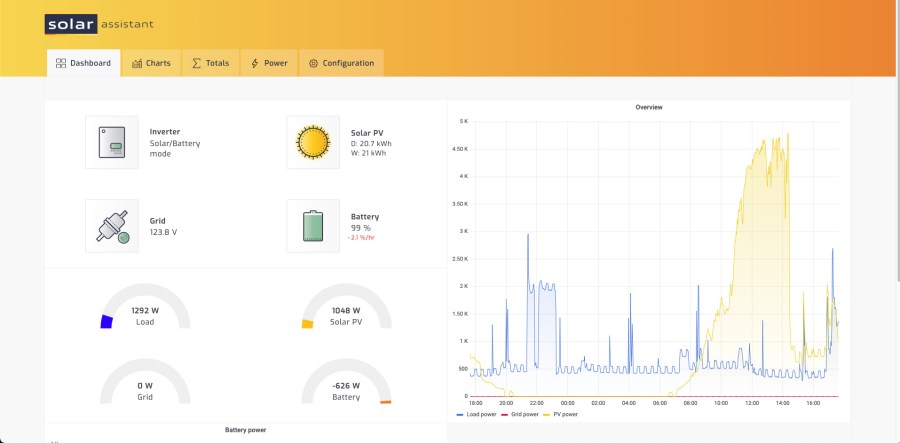
Task: Click the Battery heading beside battery icon
Action: click(365, 217)
